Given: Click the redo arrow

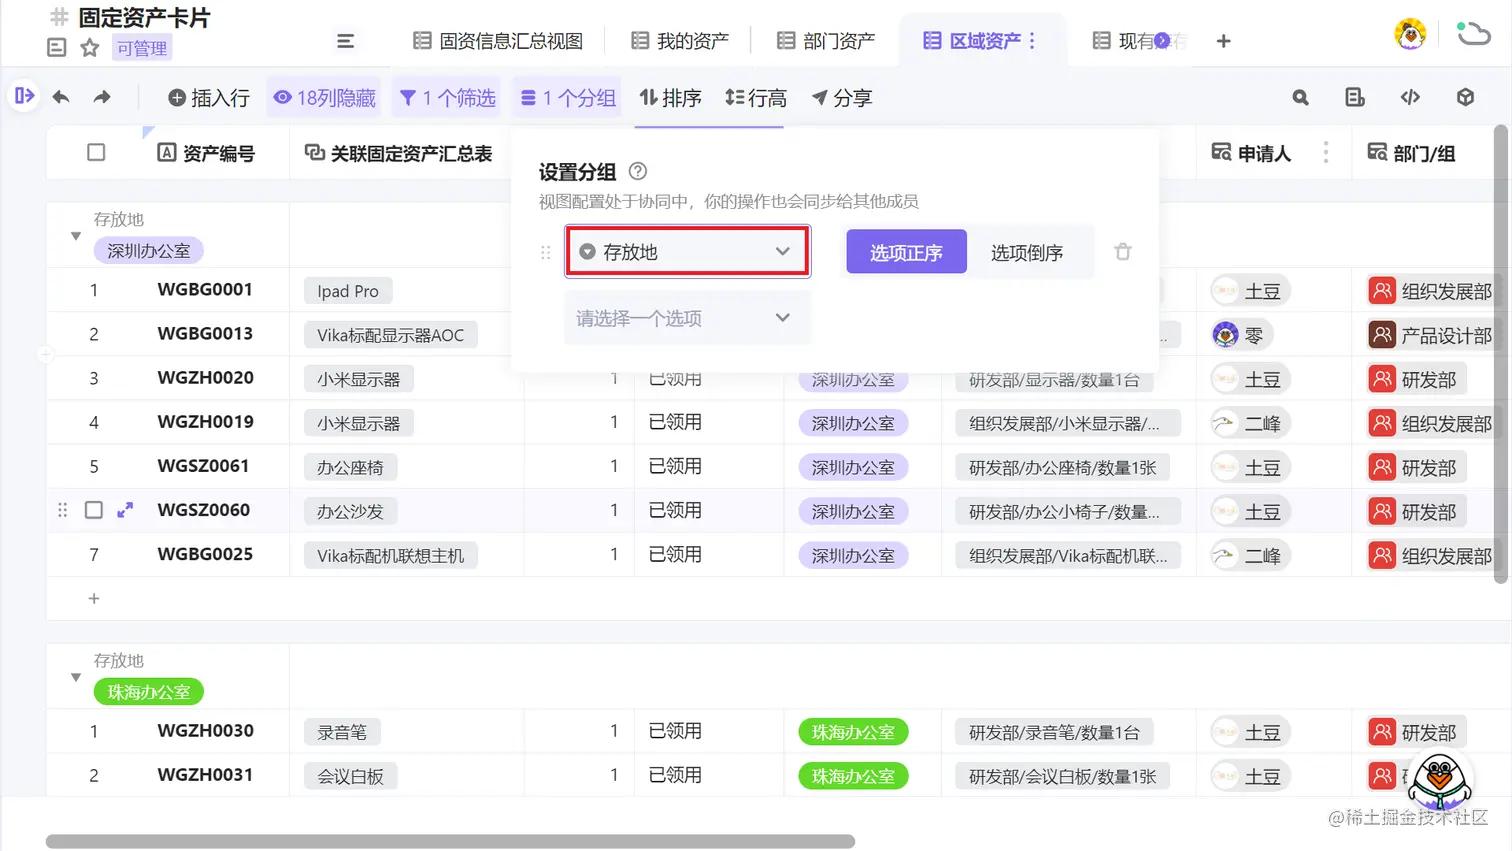Looking at the screenshot, I should point(100,97).
